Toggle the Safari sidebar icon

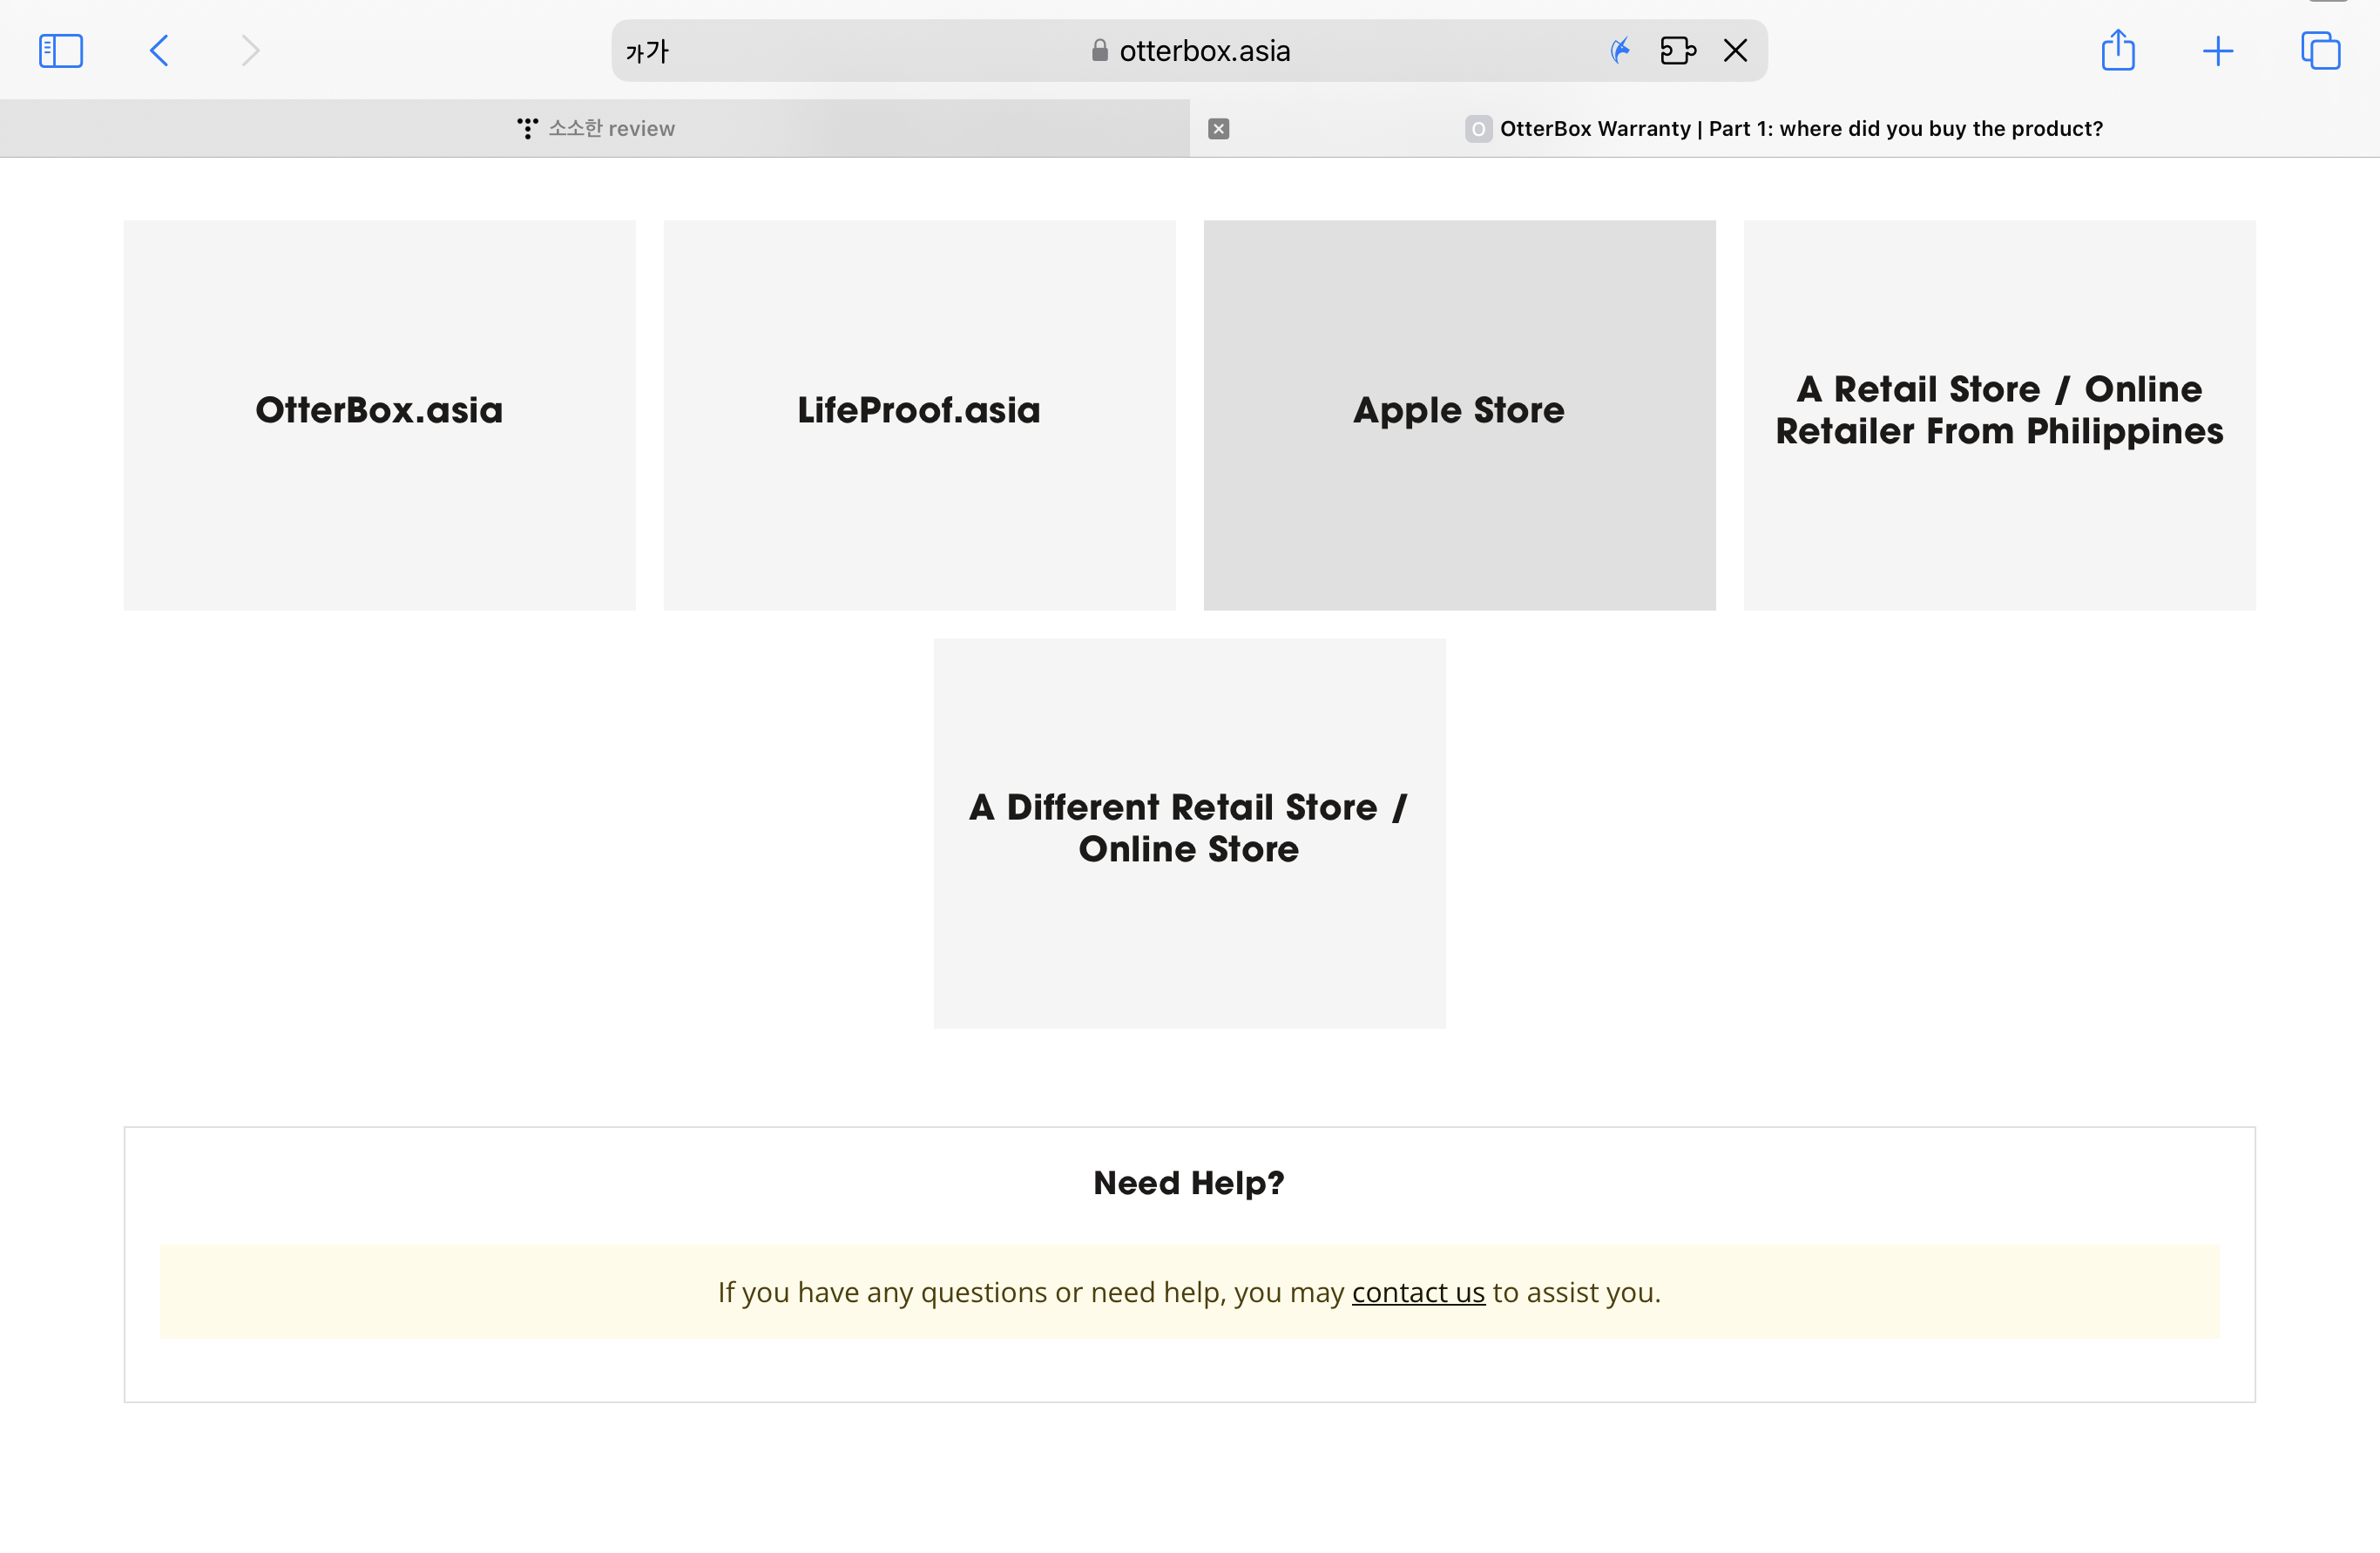tap(60, 50)
